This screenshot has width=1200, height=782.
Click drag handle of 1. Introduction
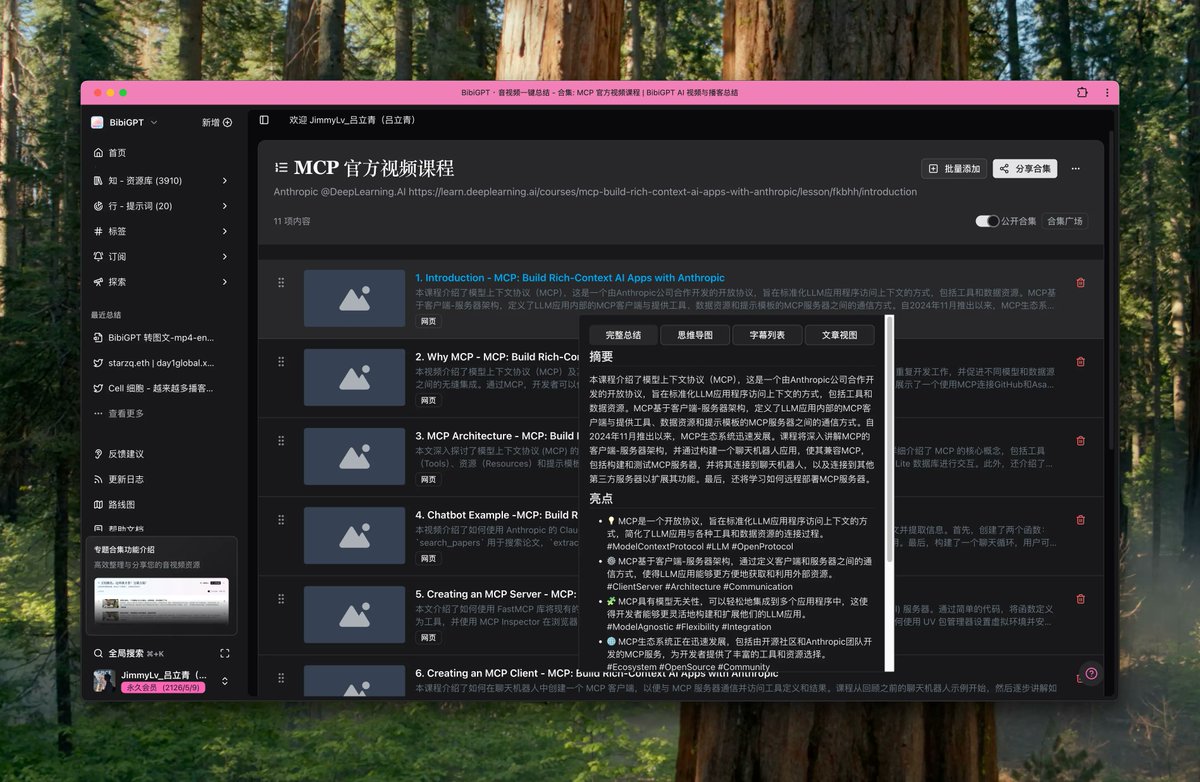tap(281, 283)
